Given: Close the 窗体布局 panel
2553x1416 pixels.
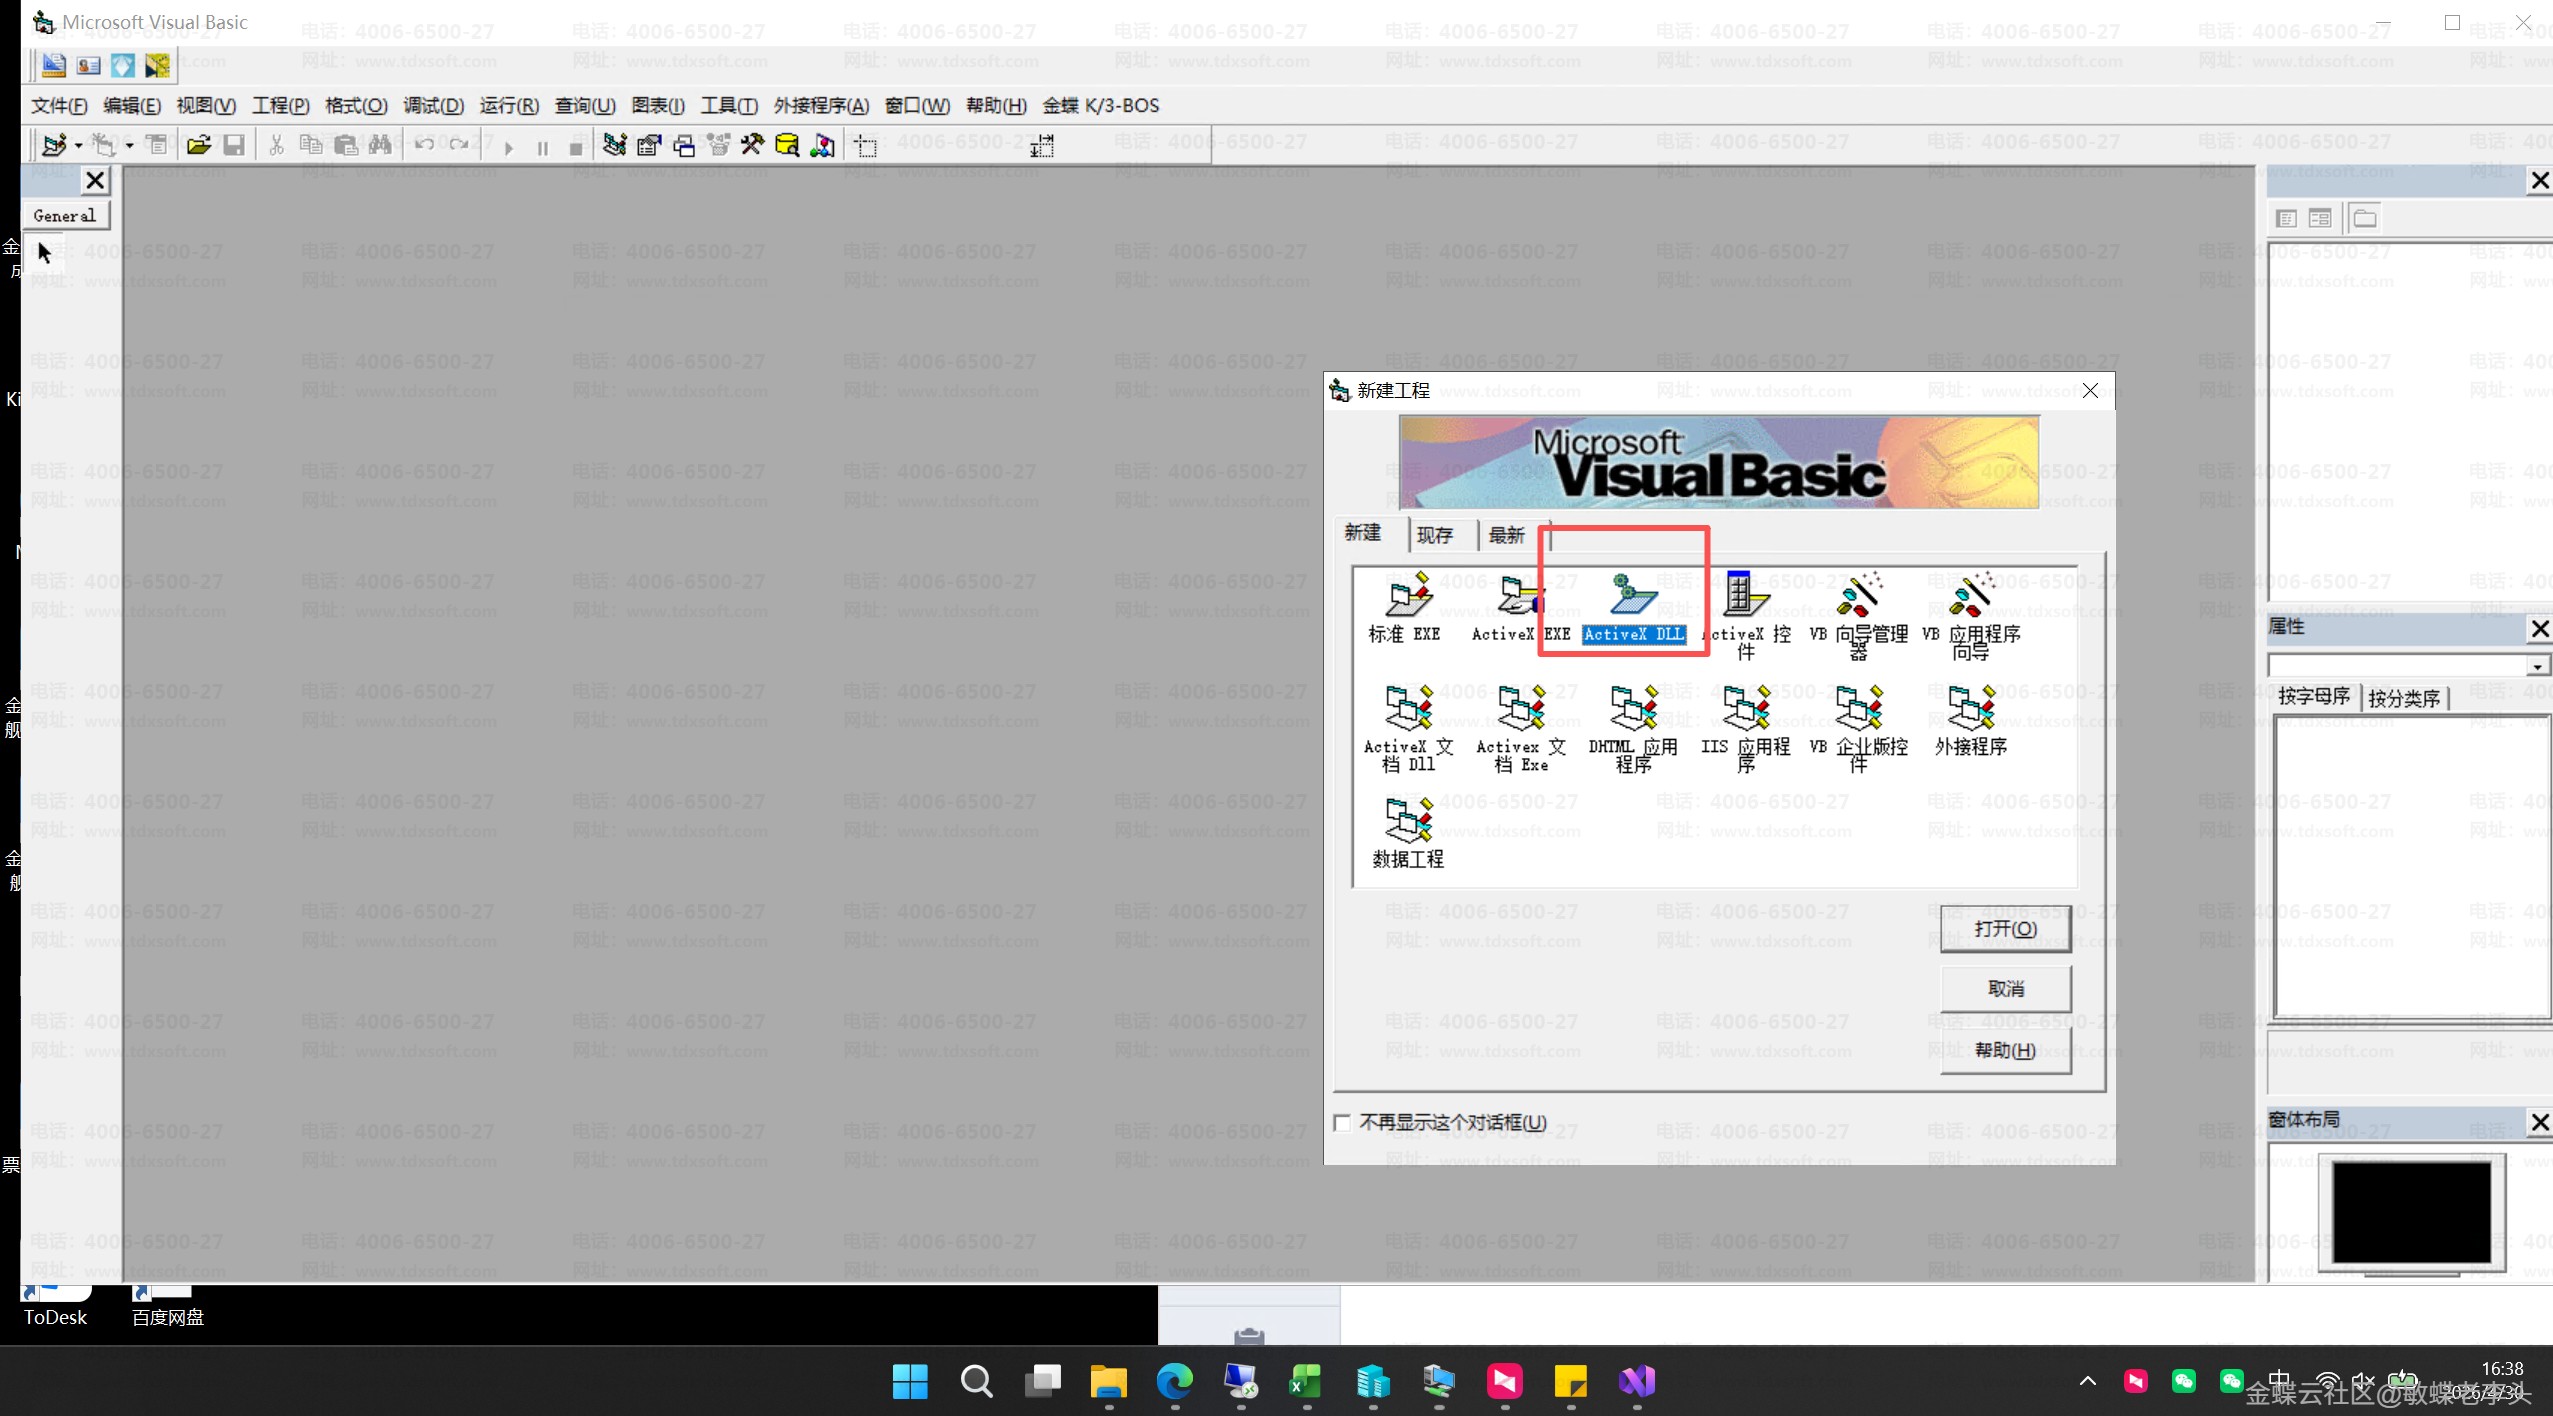Looking at the screenshot, I should tap(2539, 1122).
